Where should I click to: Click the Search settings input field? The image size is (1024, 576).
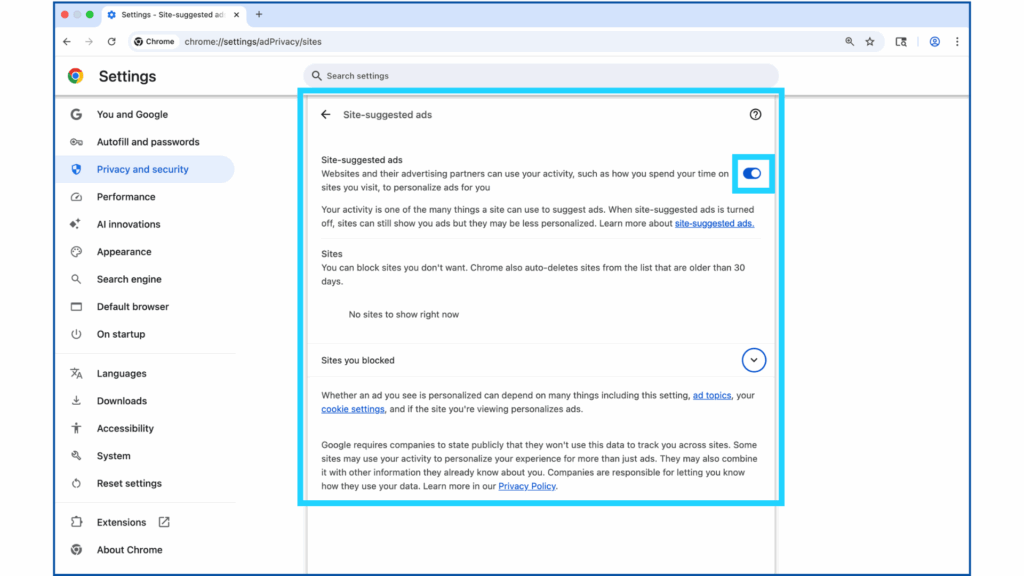[x=540, y=76]
